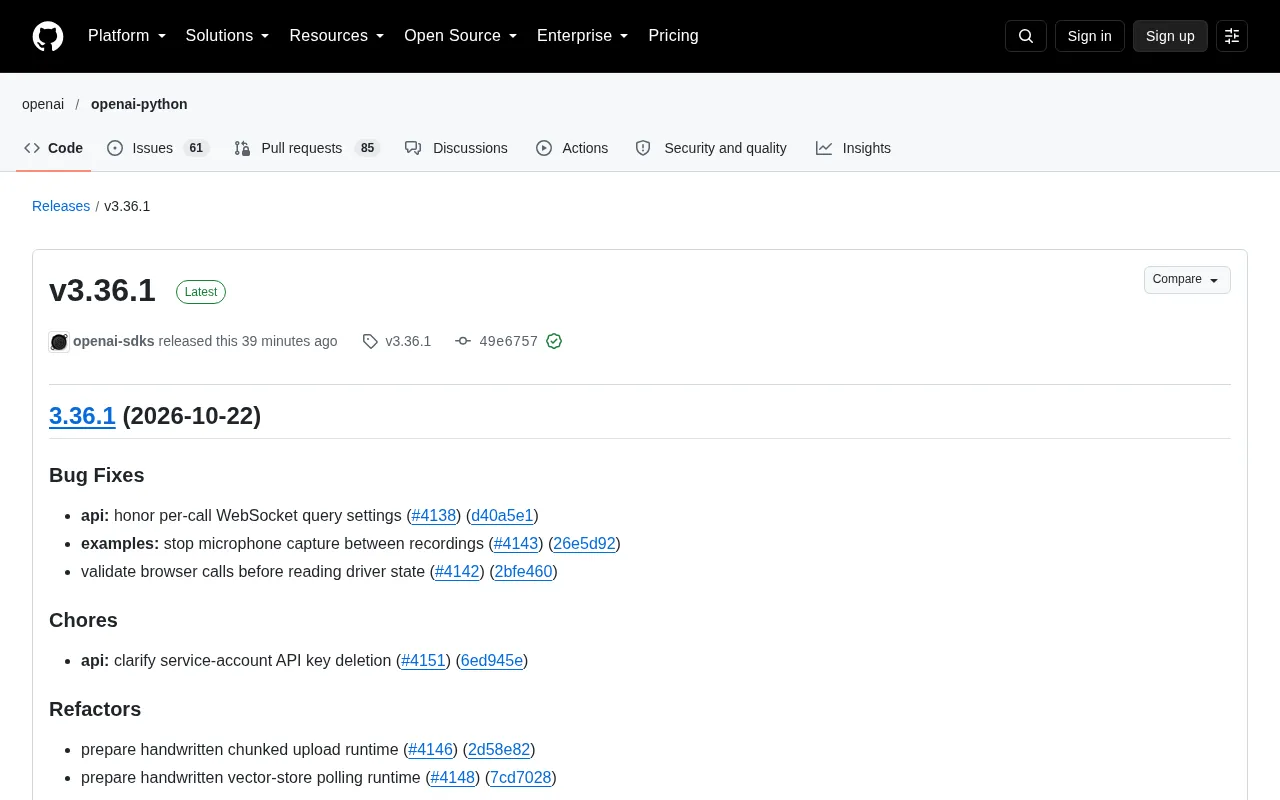Open the Compare dropdown
This screenshot has width=1280, height=800.
[1187, 280]
